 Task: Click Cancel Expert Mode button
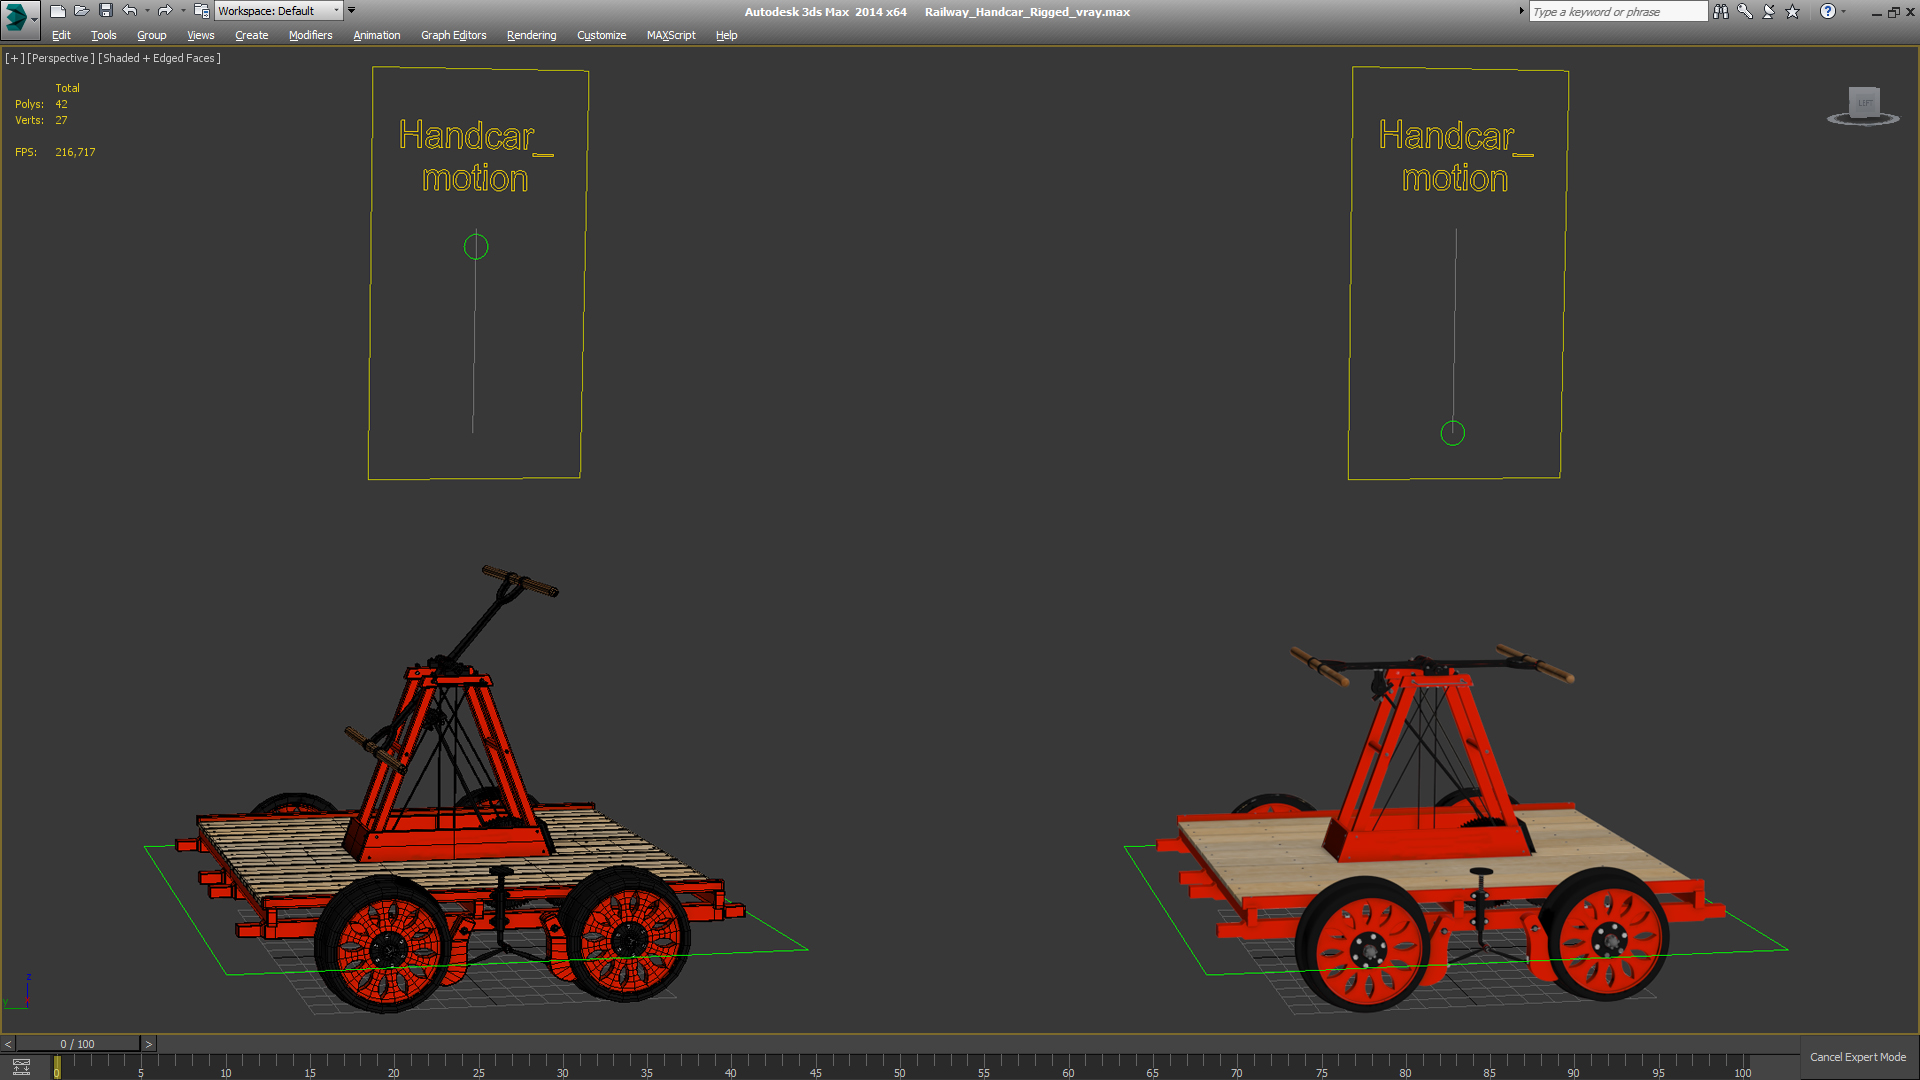[x=1858, y=1057]
